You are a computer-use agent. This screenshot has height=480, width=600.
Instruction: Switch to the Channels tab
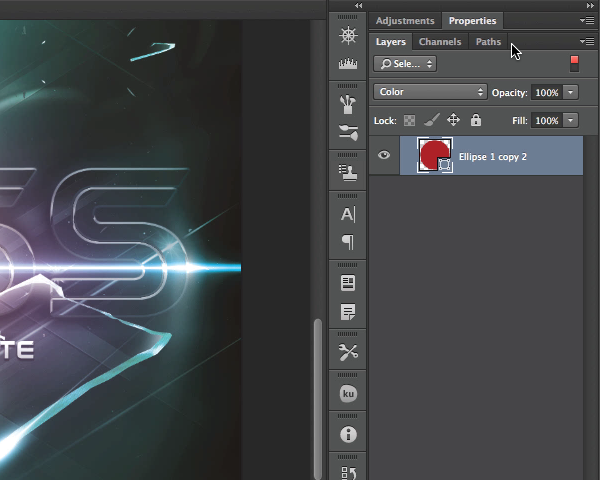pyautogui.click(x=440, y=42)
